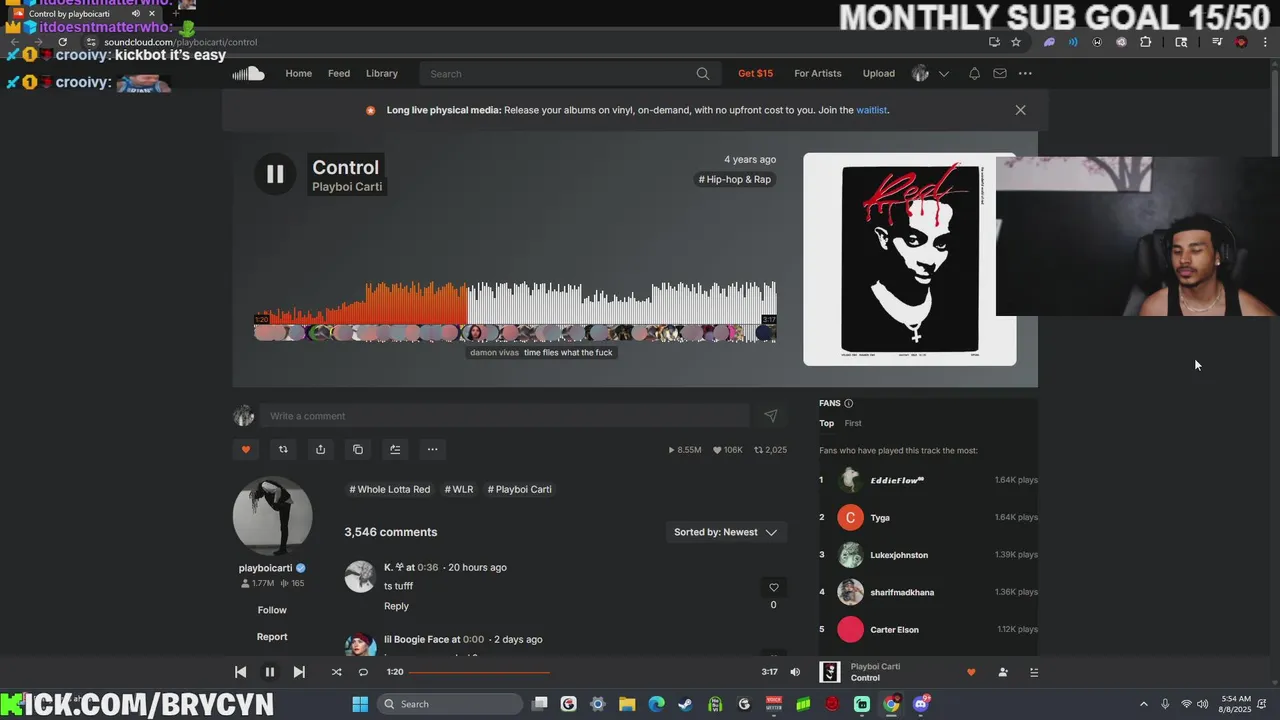Image resolution: width=1280 pixels, height=720 pixels.
Task: Click the Write a comment field
Action: (x=505, y=416)
